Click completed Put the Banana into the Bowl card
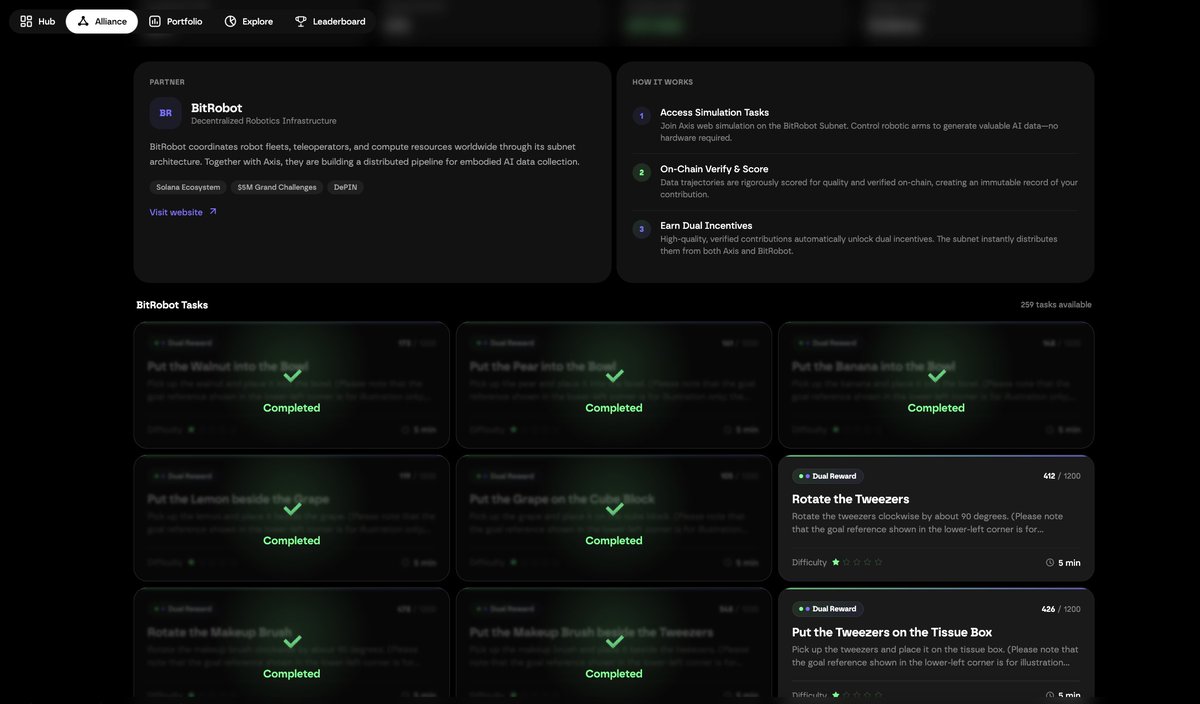This screenshot has height=704, width=1200. 936,385
